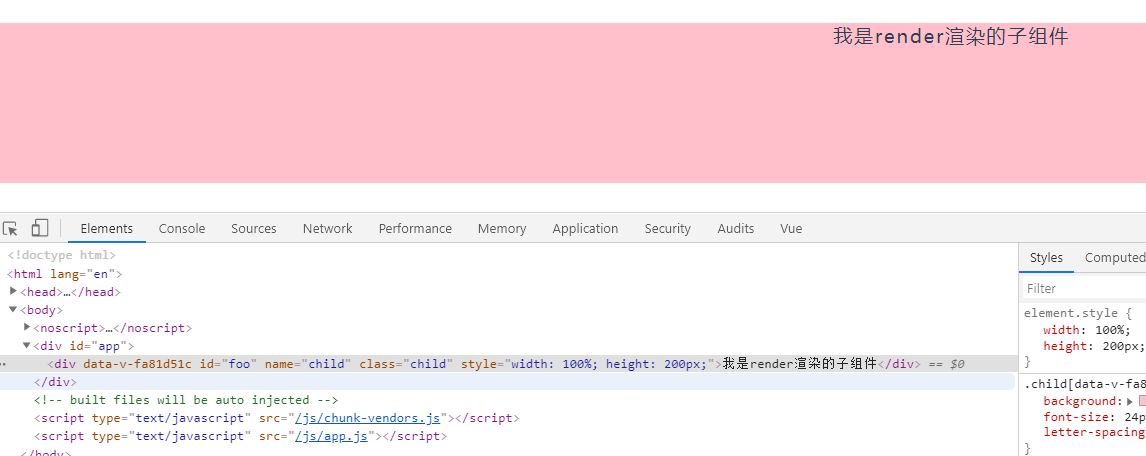
Task: Open the Security tab
Action: coord(667,229)
